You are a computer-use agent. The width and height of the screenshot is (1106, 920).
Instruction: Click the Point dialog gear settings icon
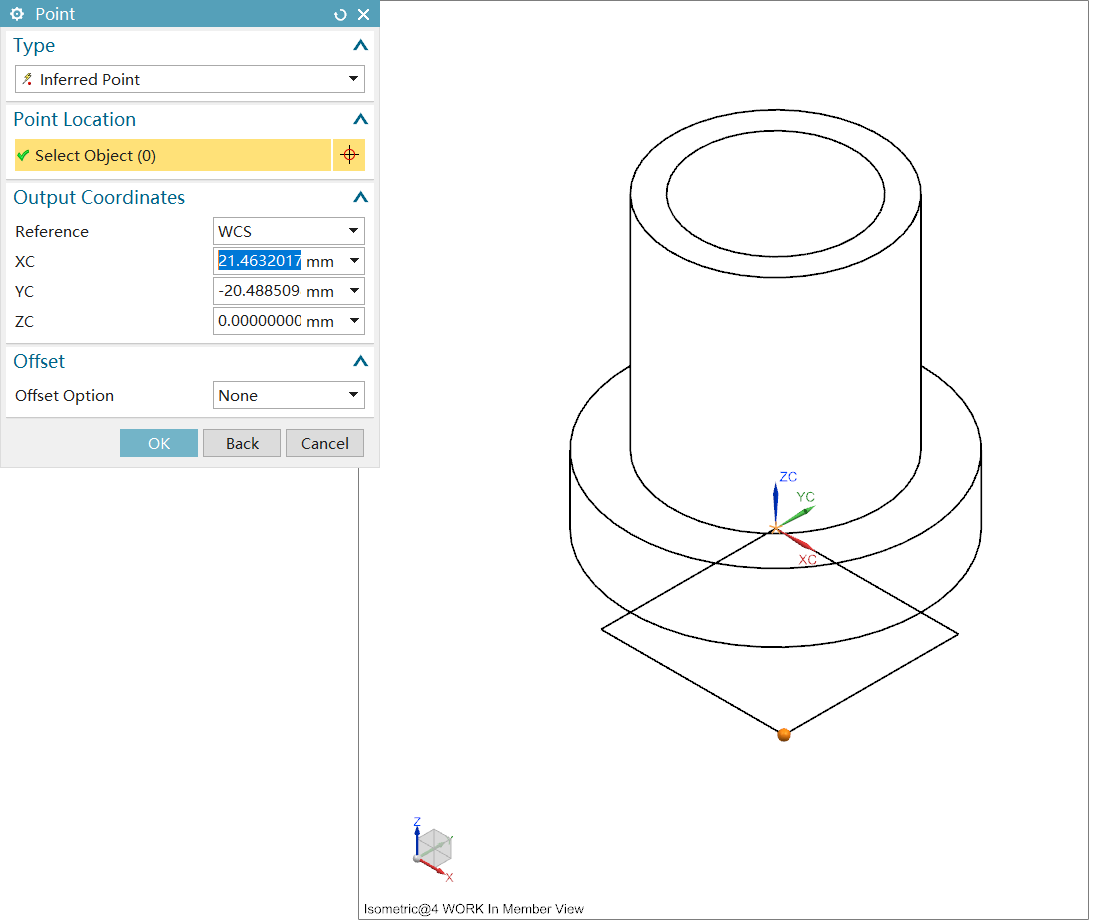(17, 14)
